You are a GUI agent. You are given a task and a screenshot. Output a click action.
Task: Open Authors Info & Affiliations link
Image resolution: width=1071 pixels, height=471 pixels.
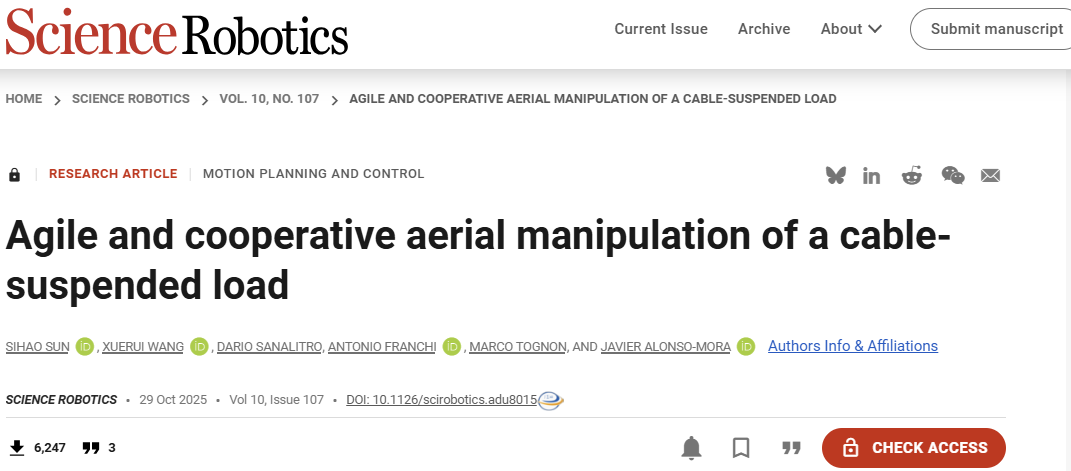(x=853, y=346)
